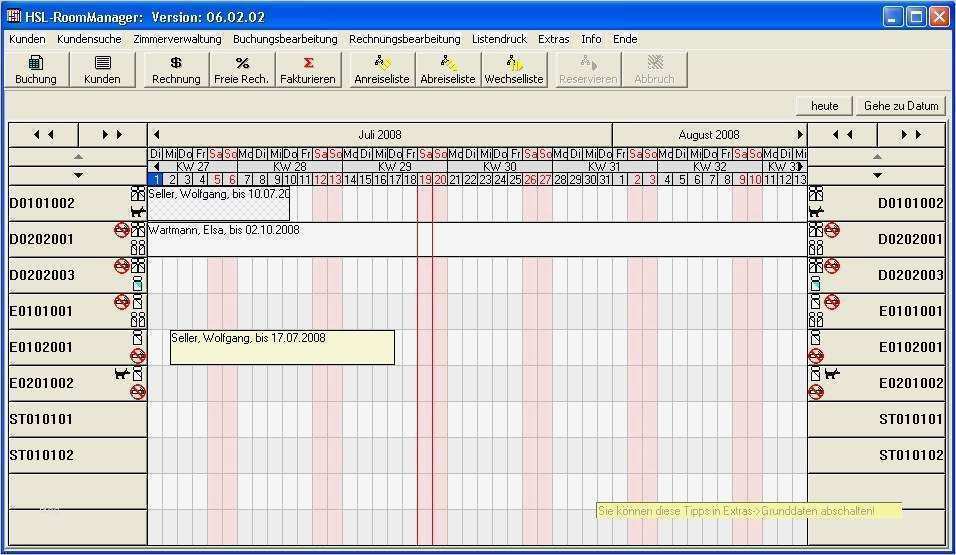Select booking Wartmann, Elsa, bis 02.10.2008
The height and width of the screenshot is (555, 956).
coord(477,240)
